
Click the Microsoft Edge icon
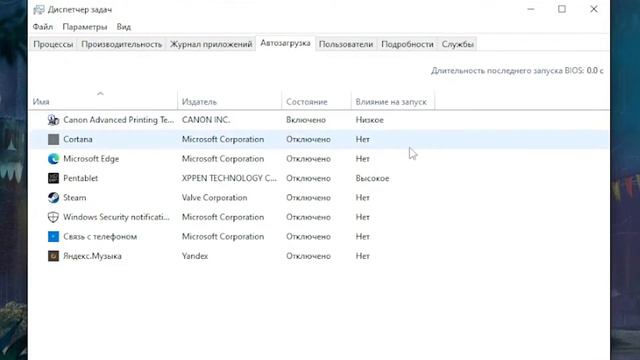click(x=53, y=159)
